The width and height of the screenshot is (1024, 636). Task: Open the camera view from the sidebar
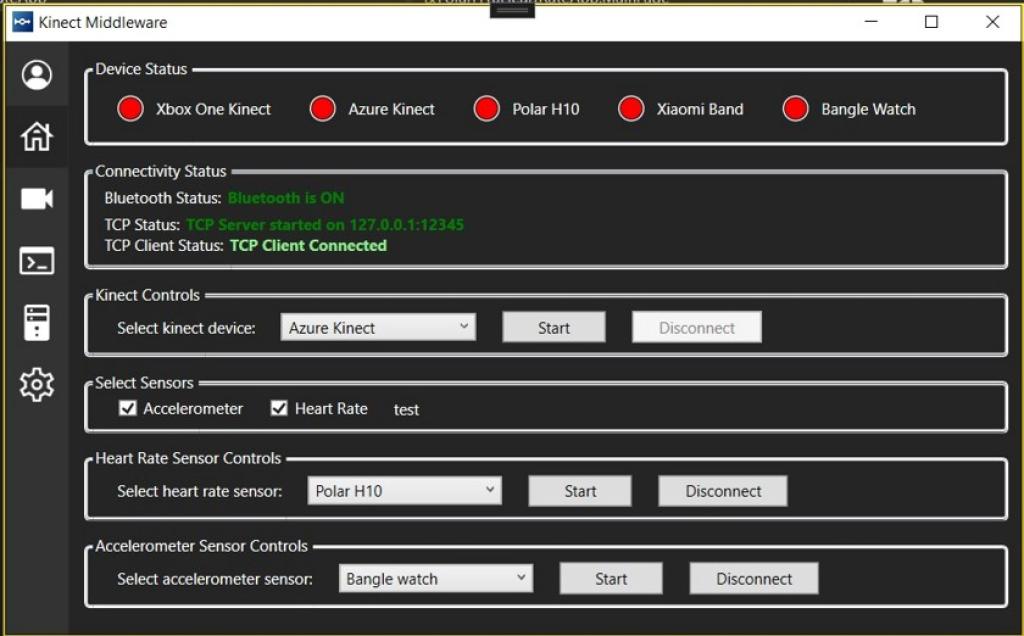(36, 199)
